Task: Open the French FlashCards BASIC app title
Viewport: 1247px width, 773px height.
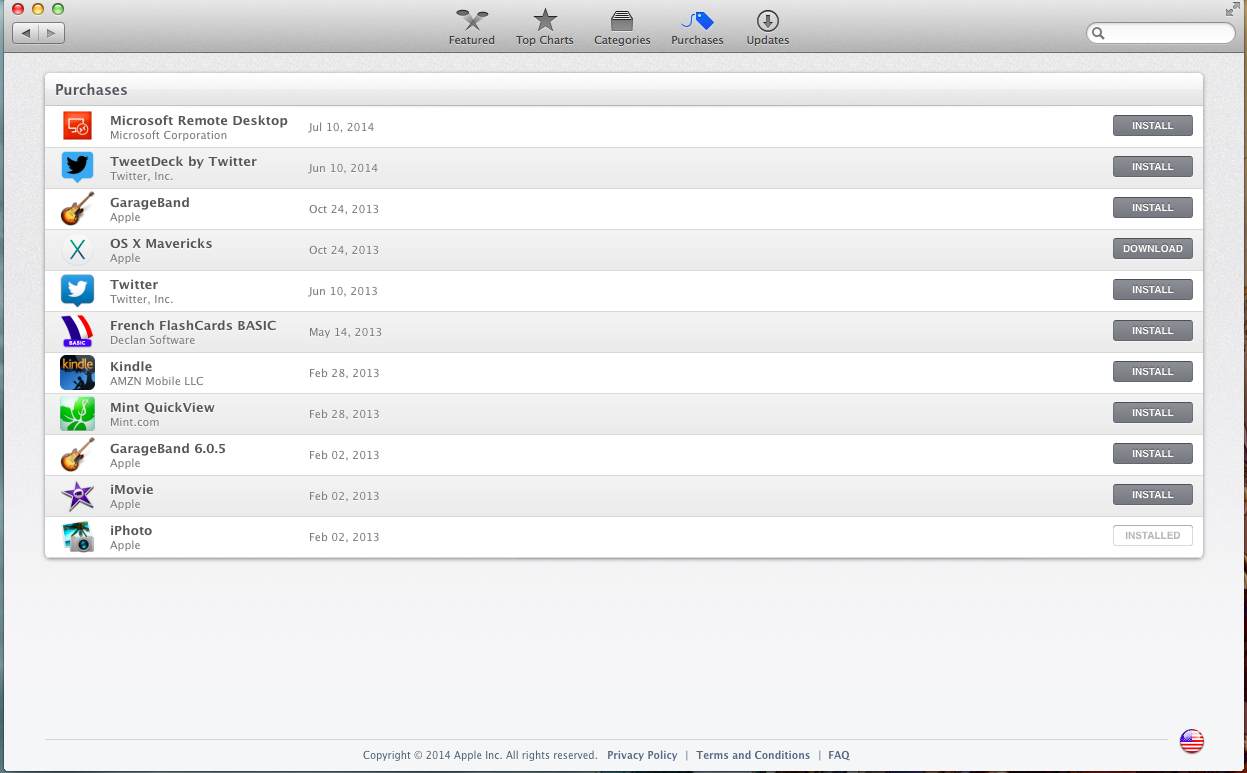Action: pyautogui.click(x=193, y=325)
